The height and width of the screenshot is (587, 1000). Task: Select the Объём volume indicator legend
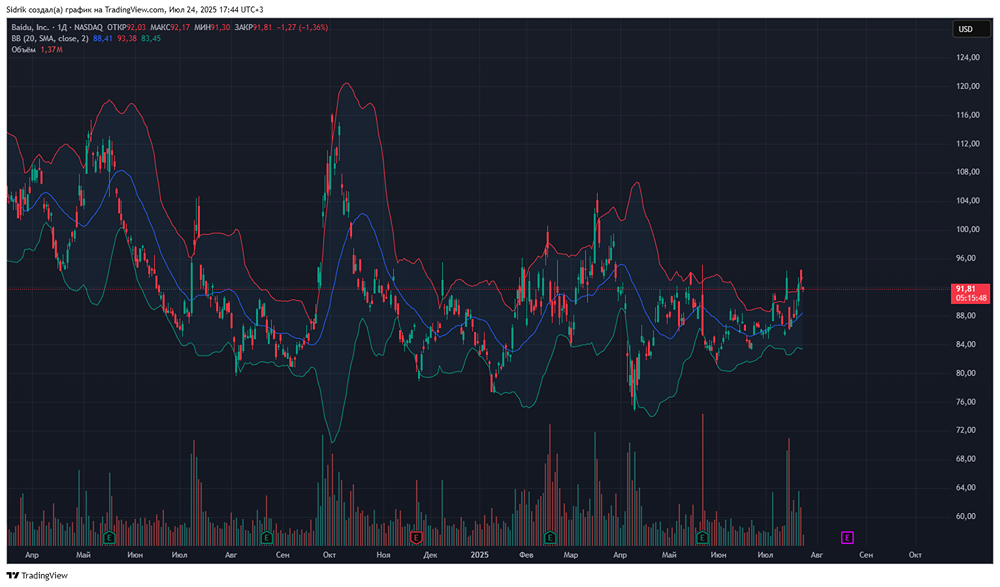point(23,50)
